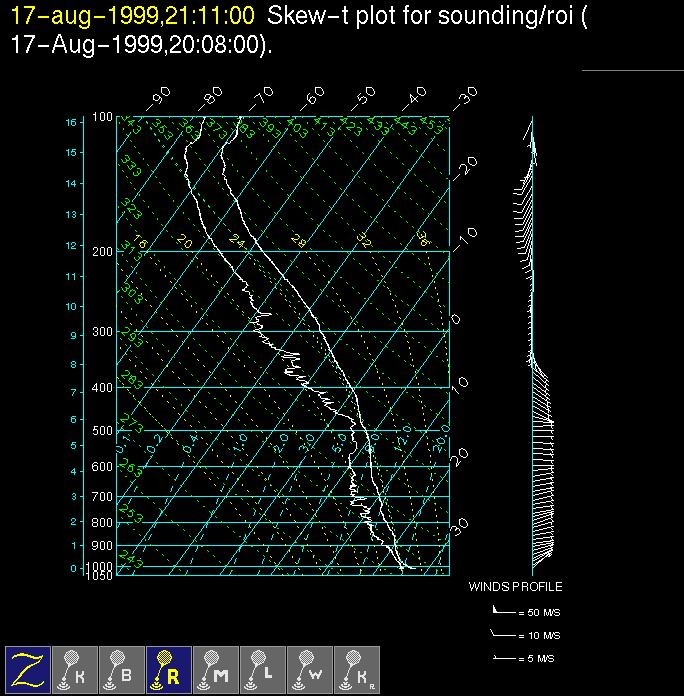Select the W sounding balloon icon
The height and width of the screenshot is (696, 684).
click(310, 668)
